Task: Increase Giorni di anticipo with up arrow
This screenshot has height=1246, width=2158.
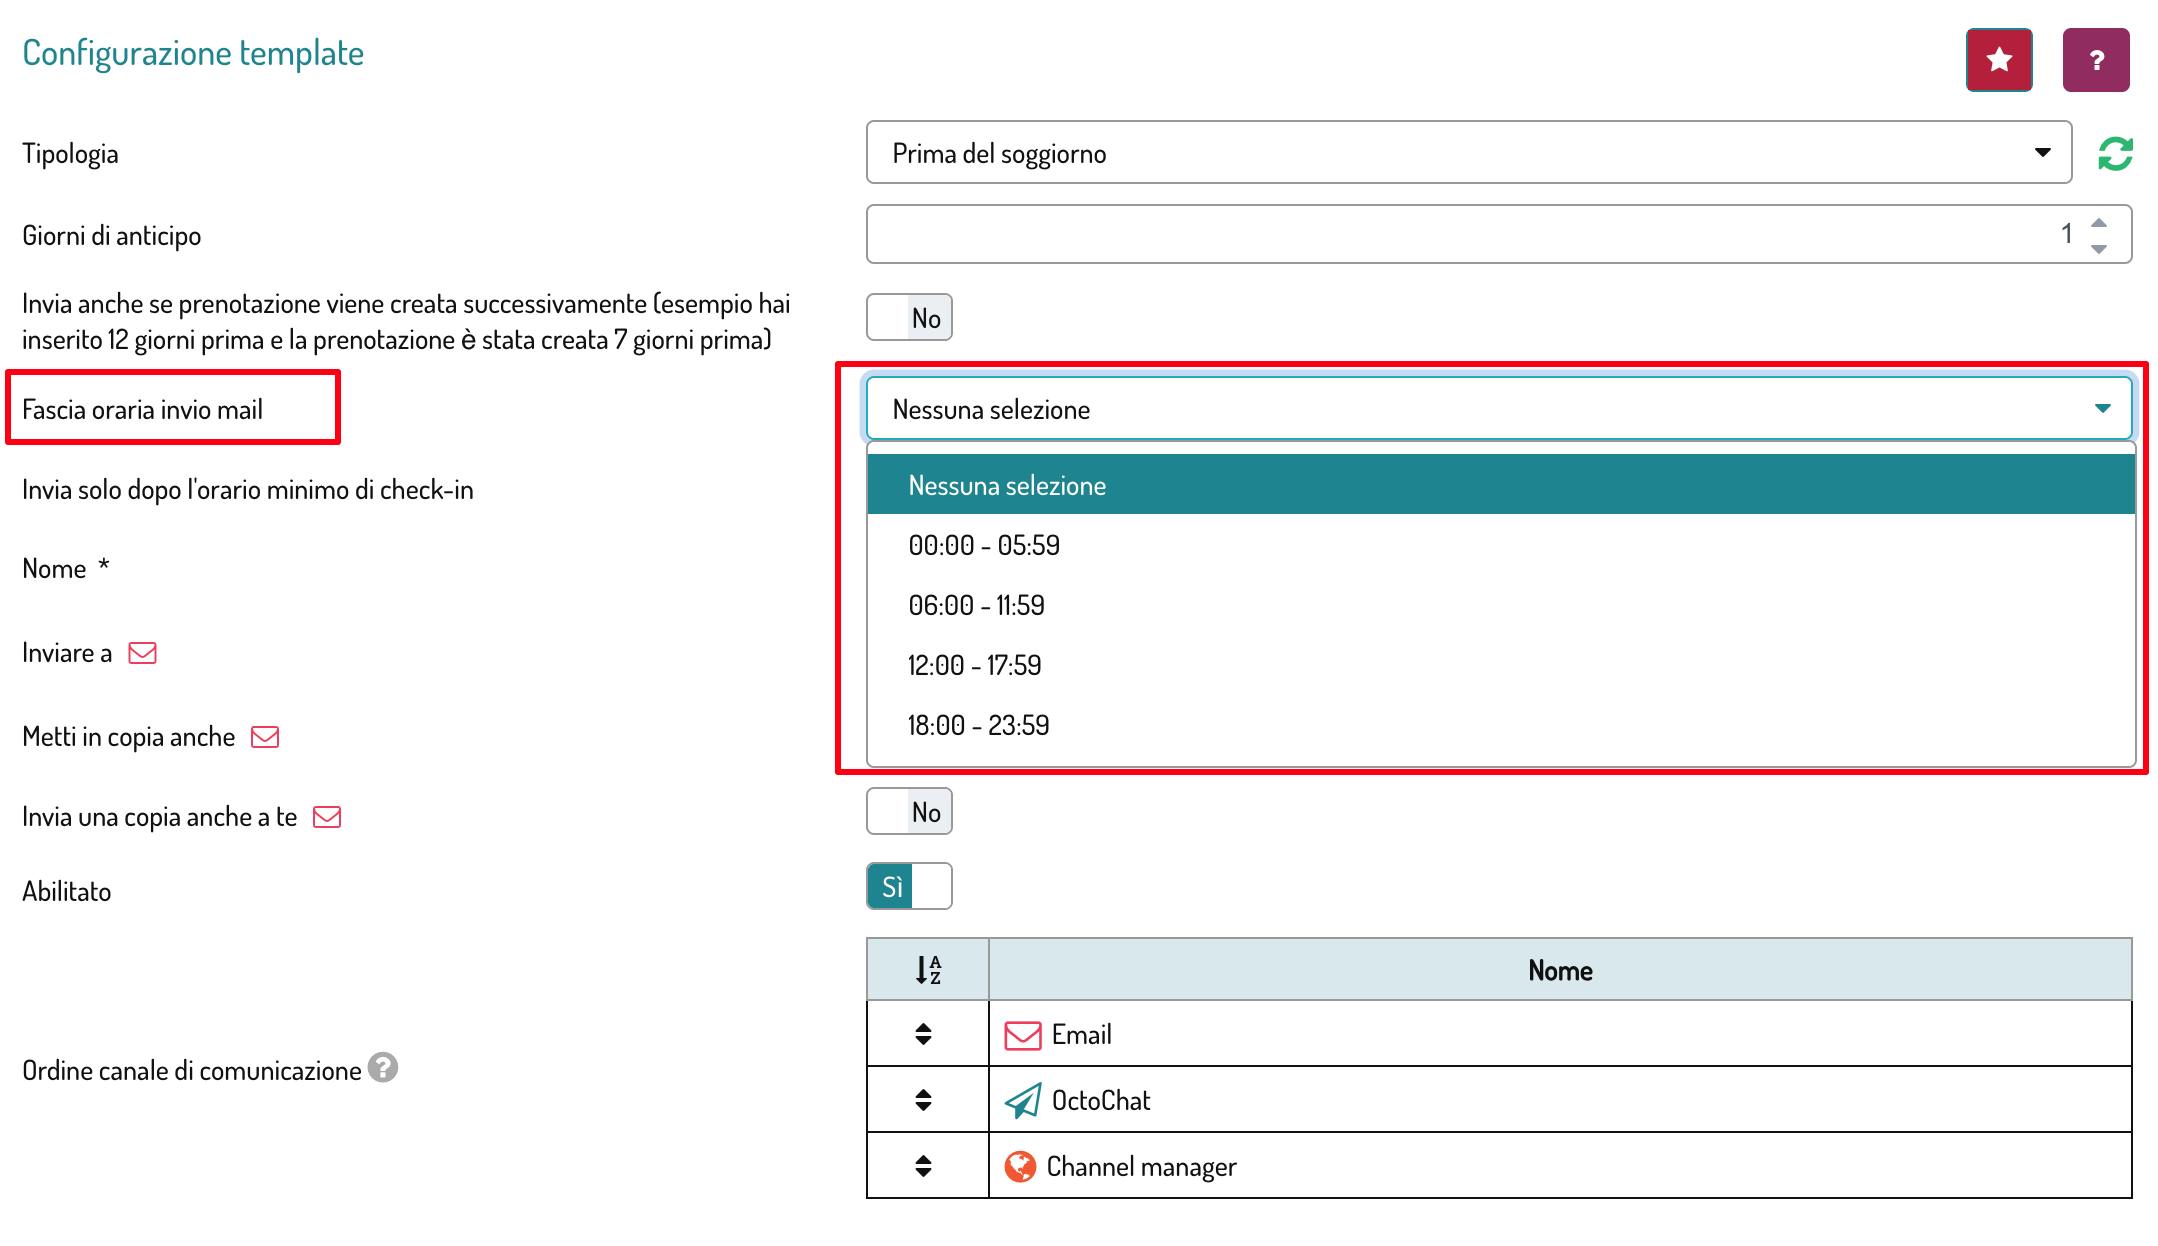Action: tap(2099, 223)
